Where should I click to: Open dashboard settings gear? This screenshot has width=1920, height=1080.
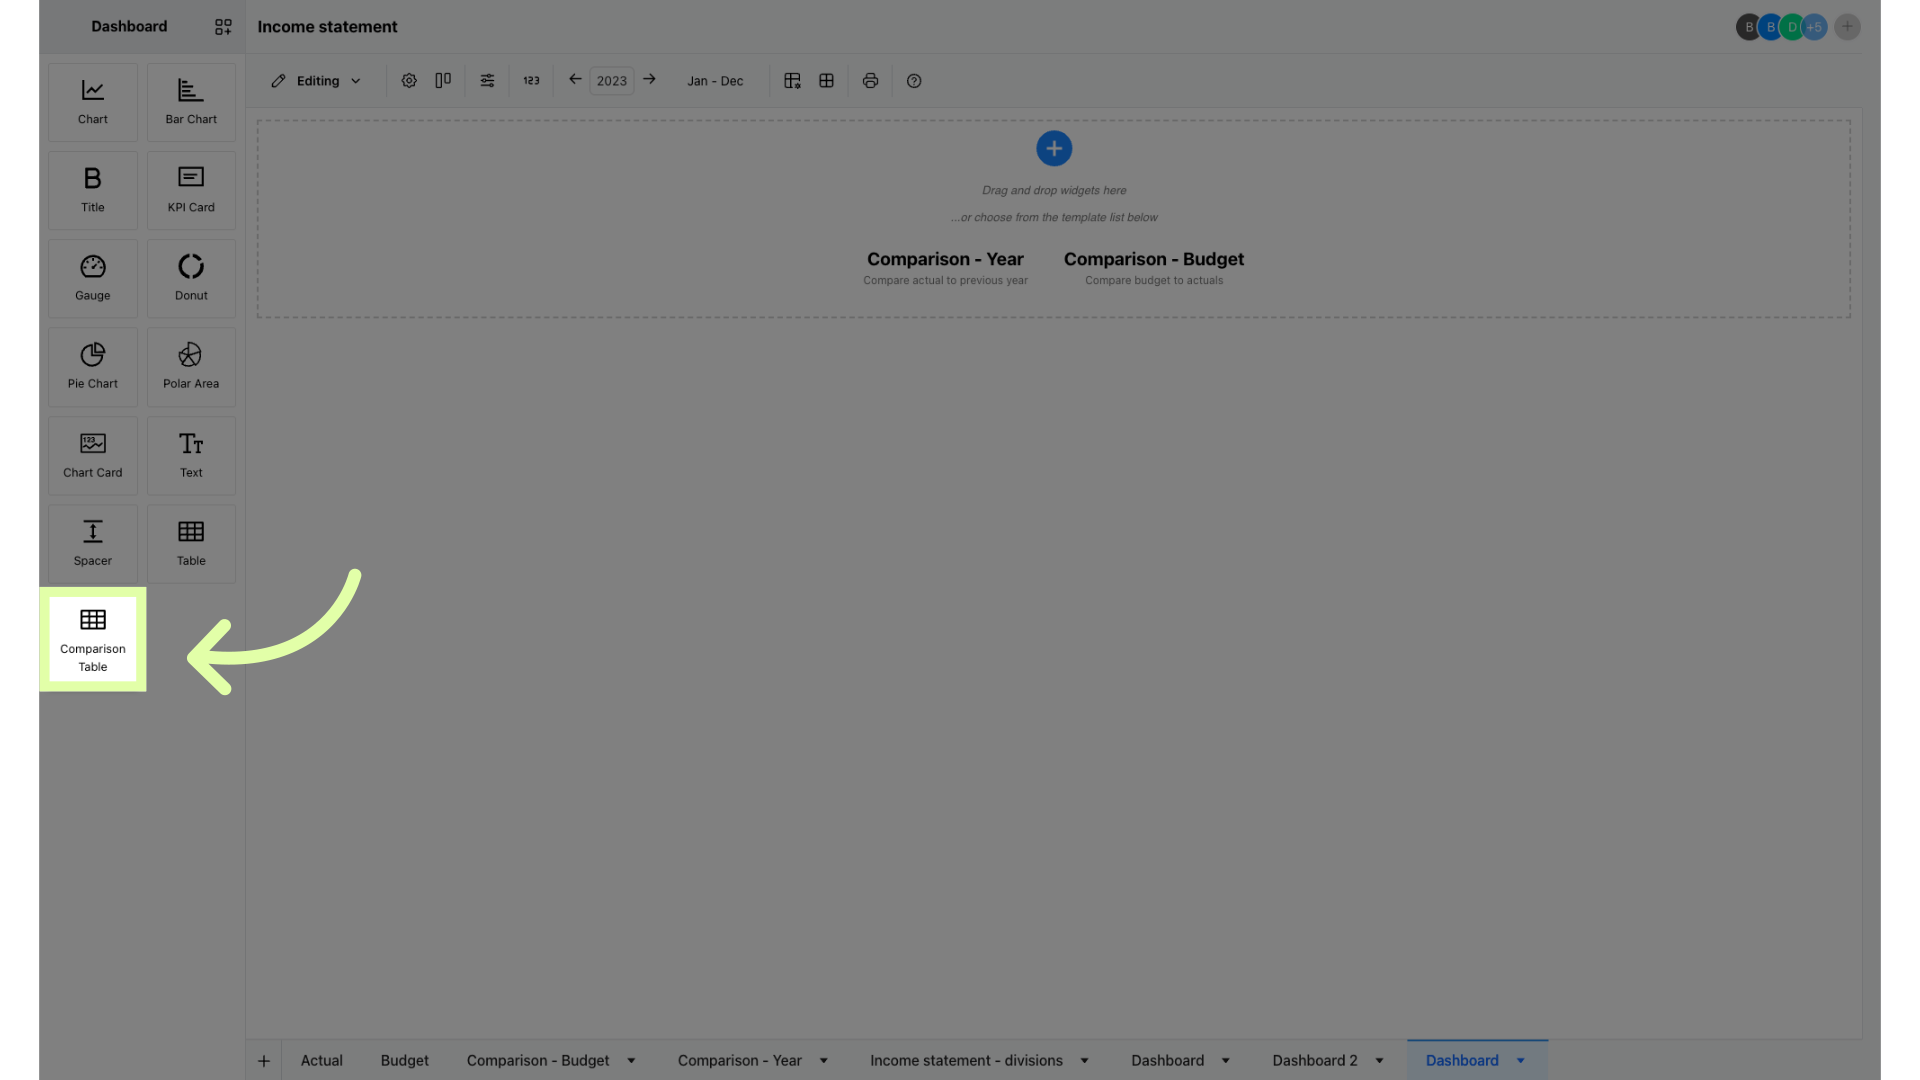click(x=408, y=80)
